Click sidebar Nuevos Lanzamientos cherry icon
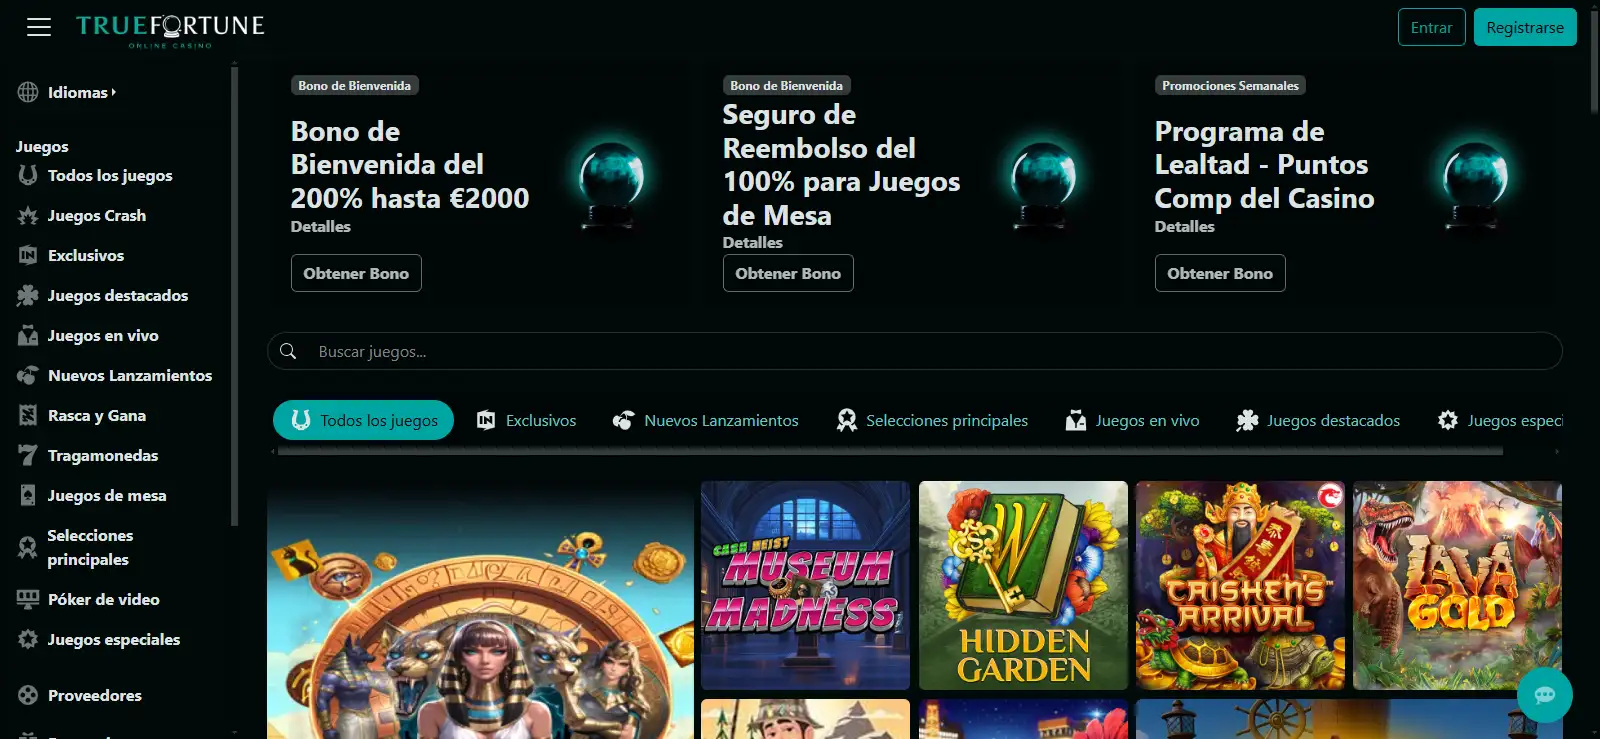This screenshot has width=1600, height=739. (x=28, y=375)
